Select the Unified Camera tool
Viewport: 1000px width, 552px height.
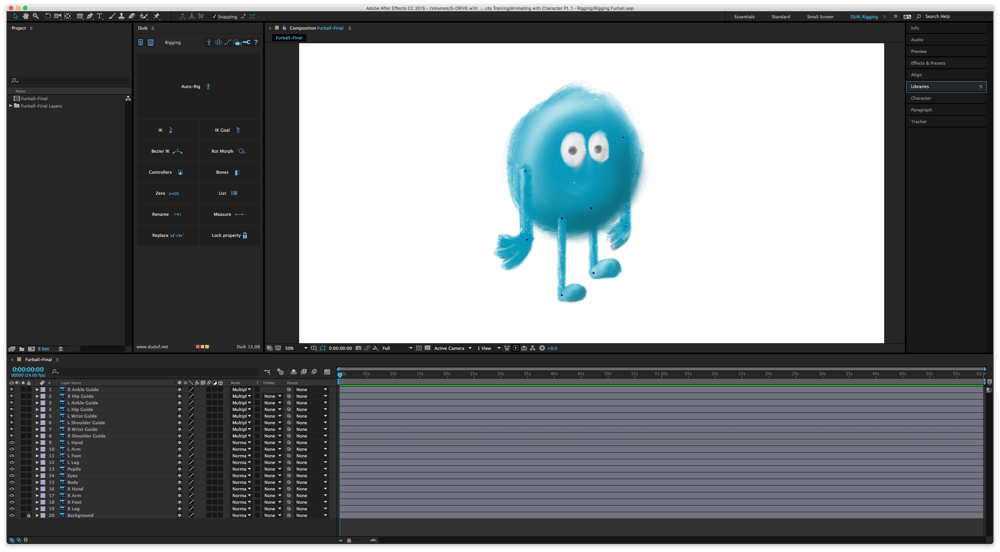pos(57,16)
